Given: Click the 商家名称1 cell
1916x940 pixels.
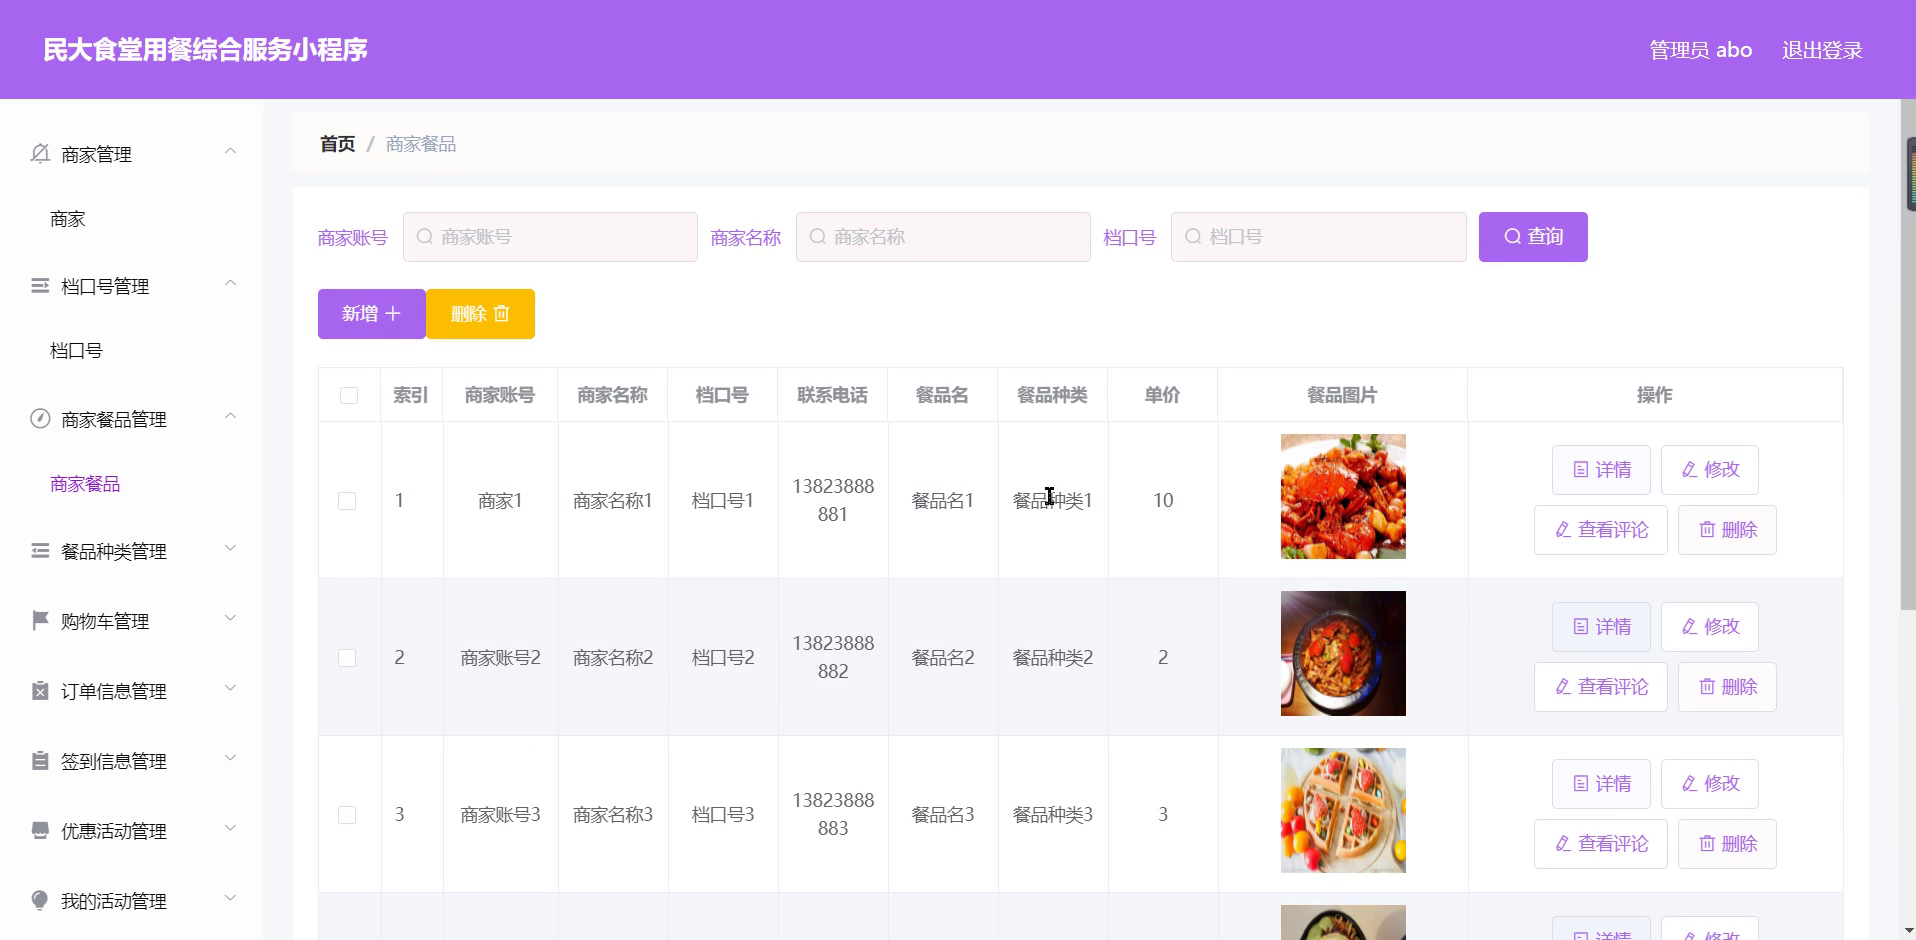Looking at the screenshot, I should tap(613, 501).
